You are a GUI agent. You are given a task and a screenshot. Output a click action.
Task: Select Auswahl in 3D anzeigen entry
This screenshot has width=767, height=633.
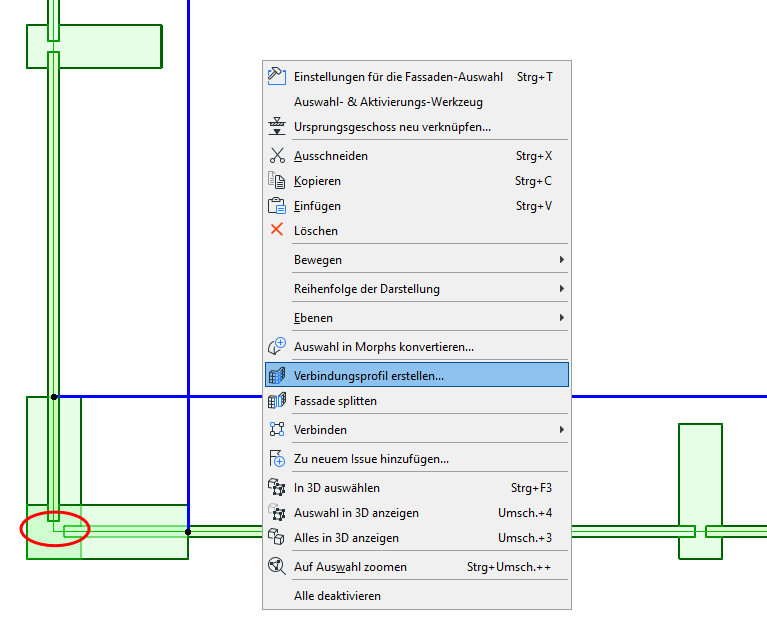coord(417,513)
